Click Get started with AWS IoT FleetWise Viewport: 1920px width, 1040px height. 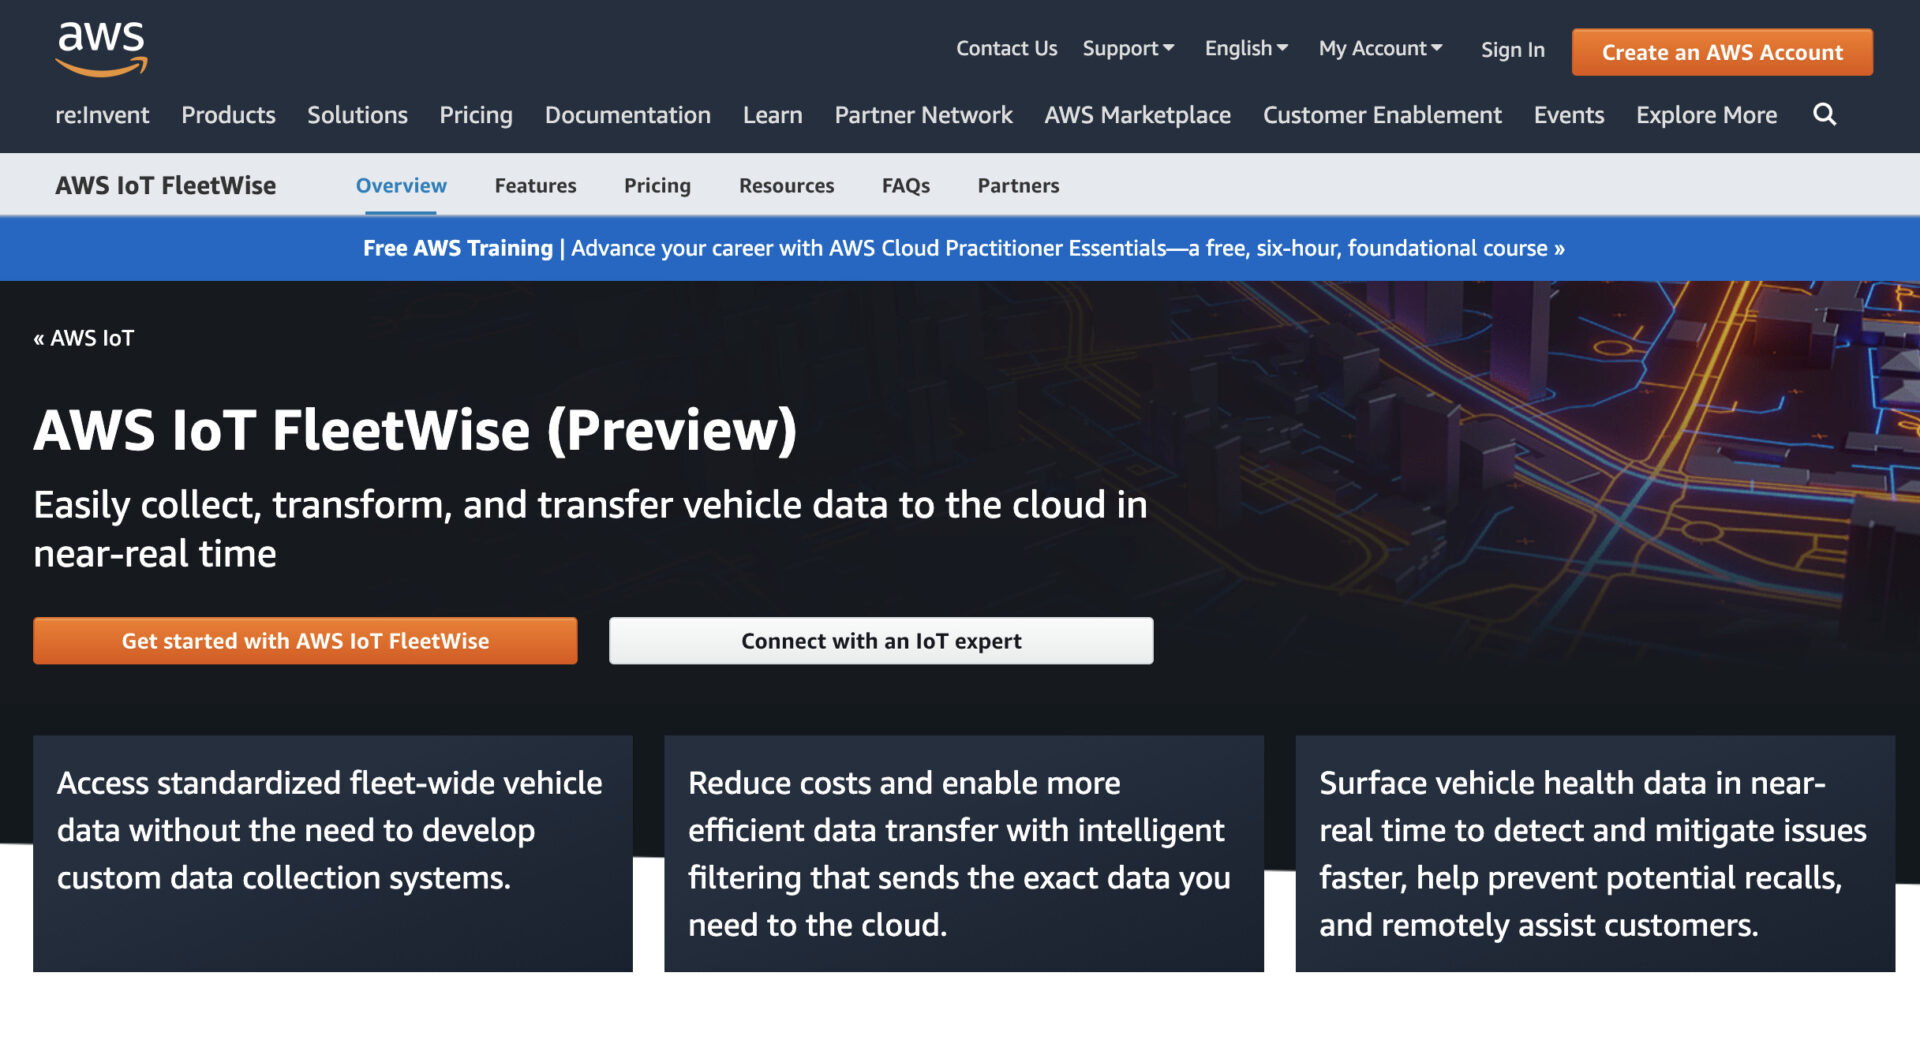[x=305, y=640]
